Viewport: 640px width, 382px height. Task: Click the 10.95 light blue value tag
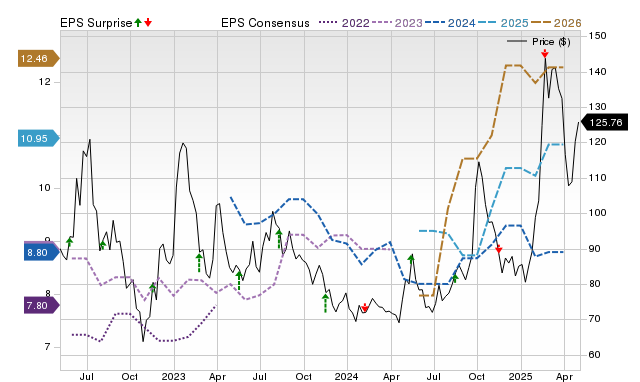click(x=38, y=138)
